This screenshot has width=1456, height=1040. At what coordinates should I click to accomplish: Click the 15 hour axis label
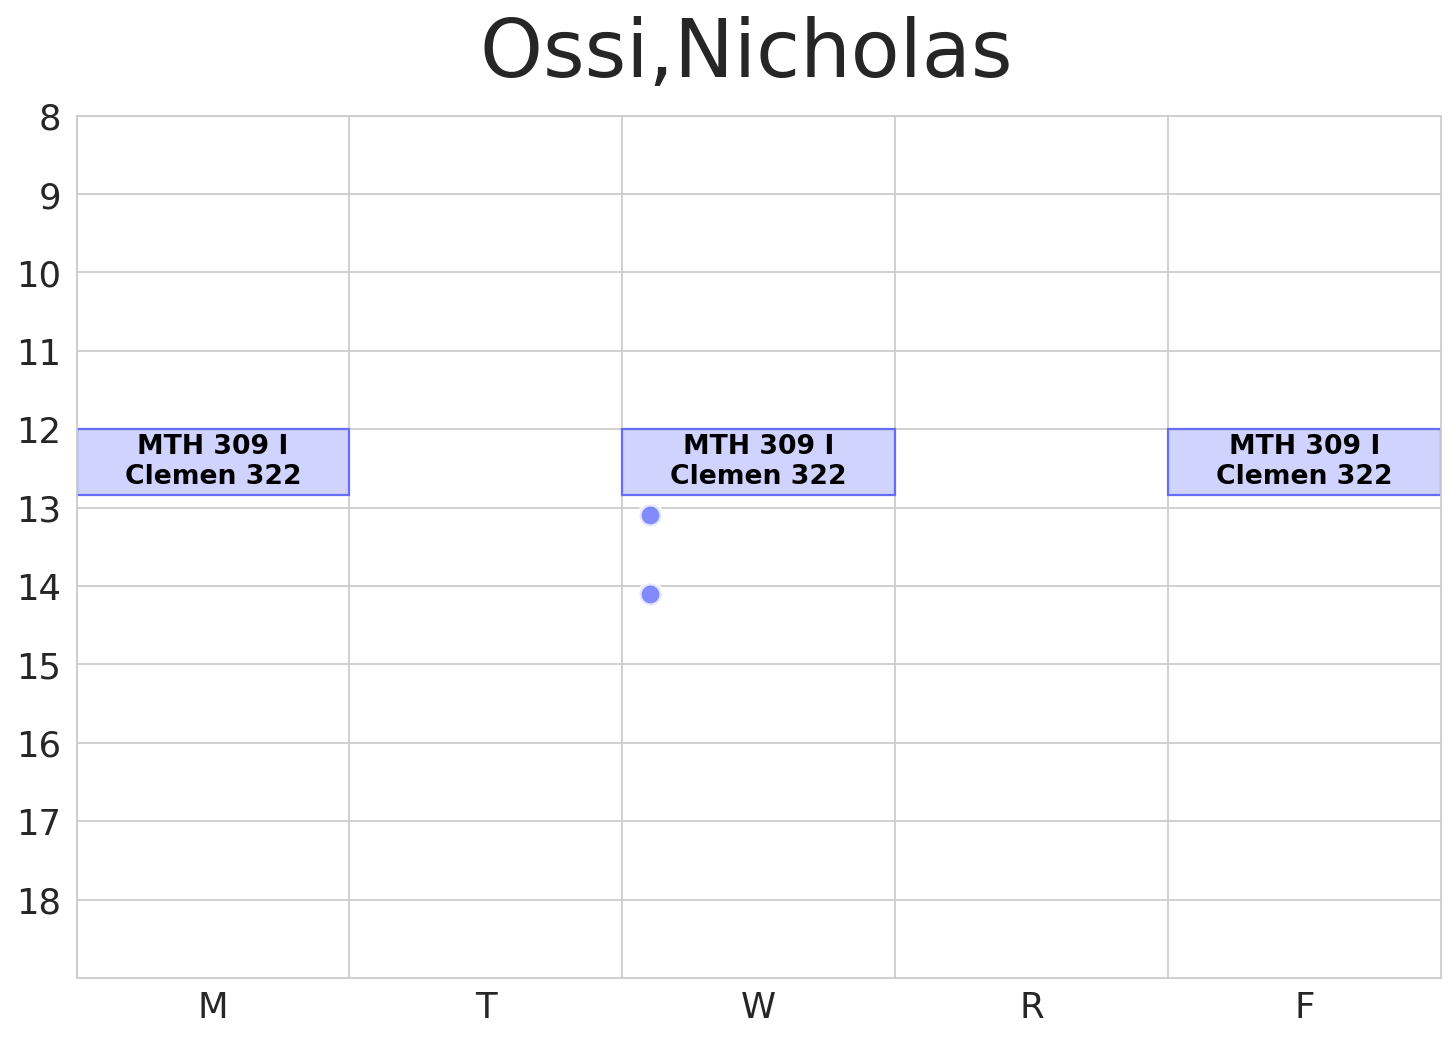(40, 667)
